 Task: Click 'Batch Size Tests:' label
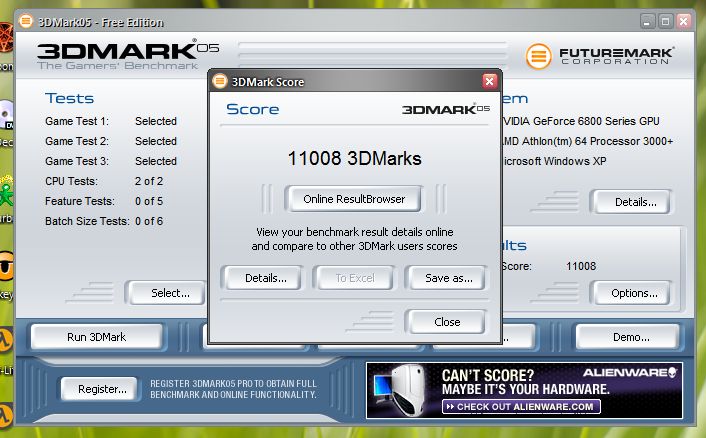point(87,221)
